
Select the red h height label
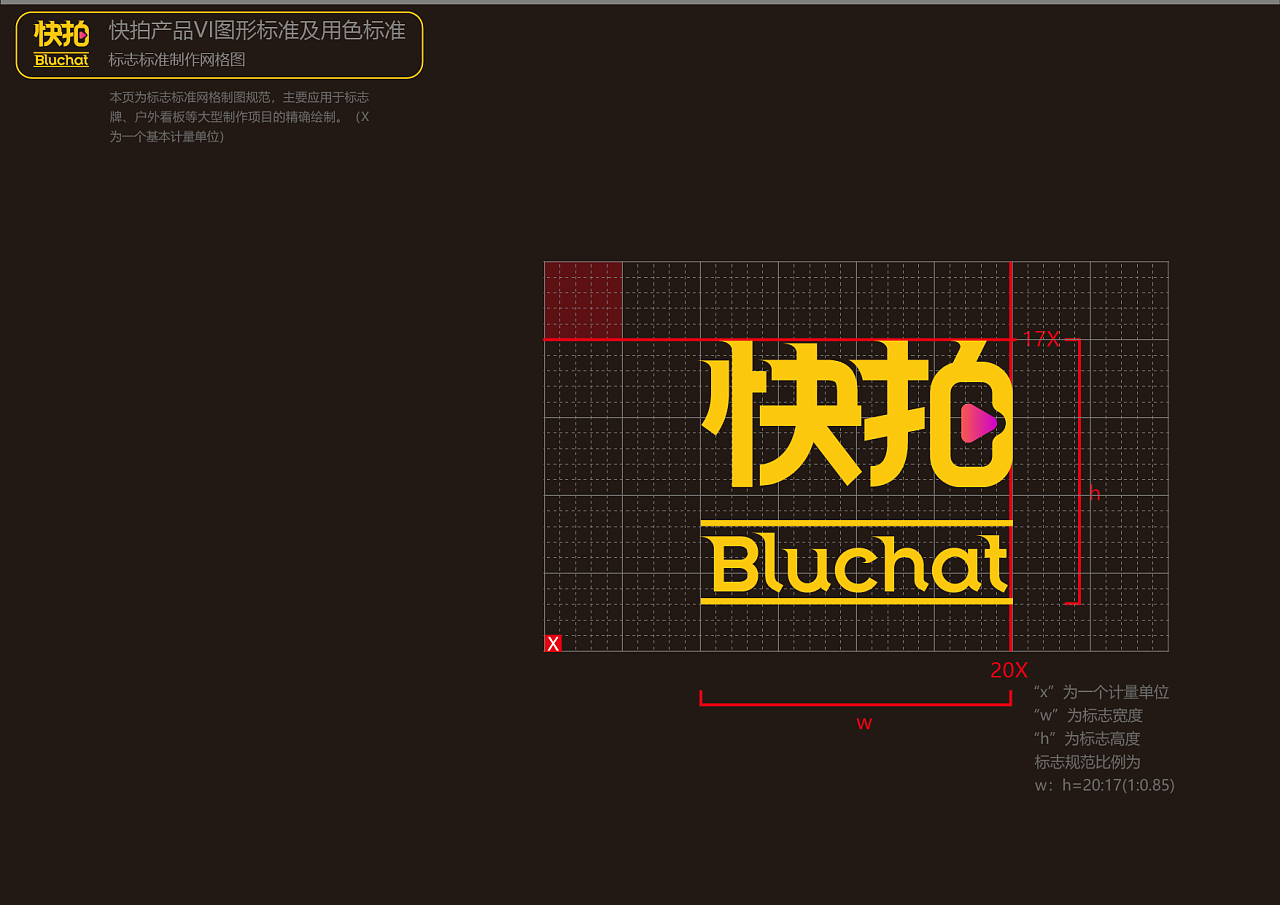(x=1095, y=494)
